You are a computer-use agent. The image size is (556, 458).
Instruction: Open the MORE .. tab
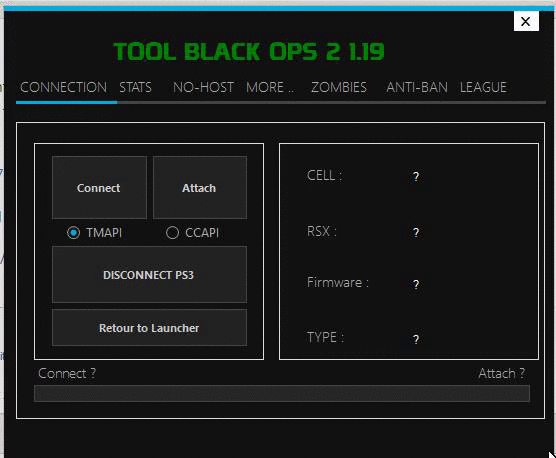[270, 87]
